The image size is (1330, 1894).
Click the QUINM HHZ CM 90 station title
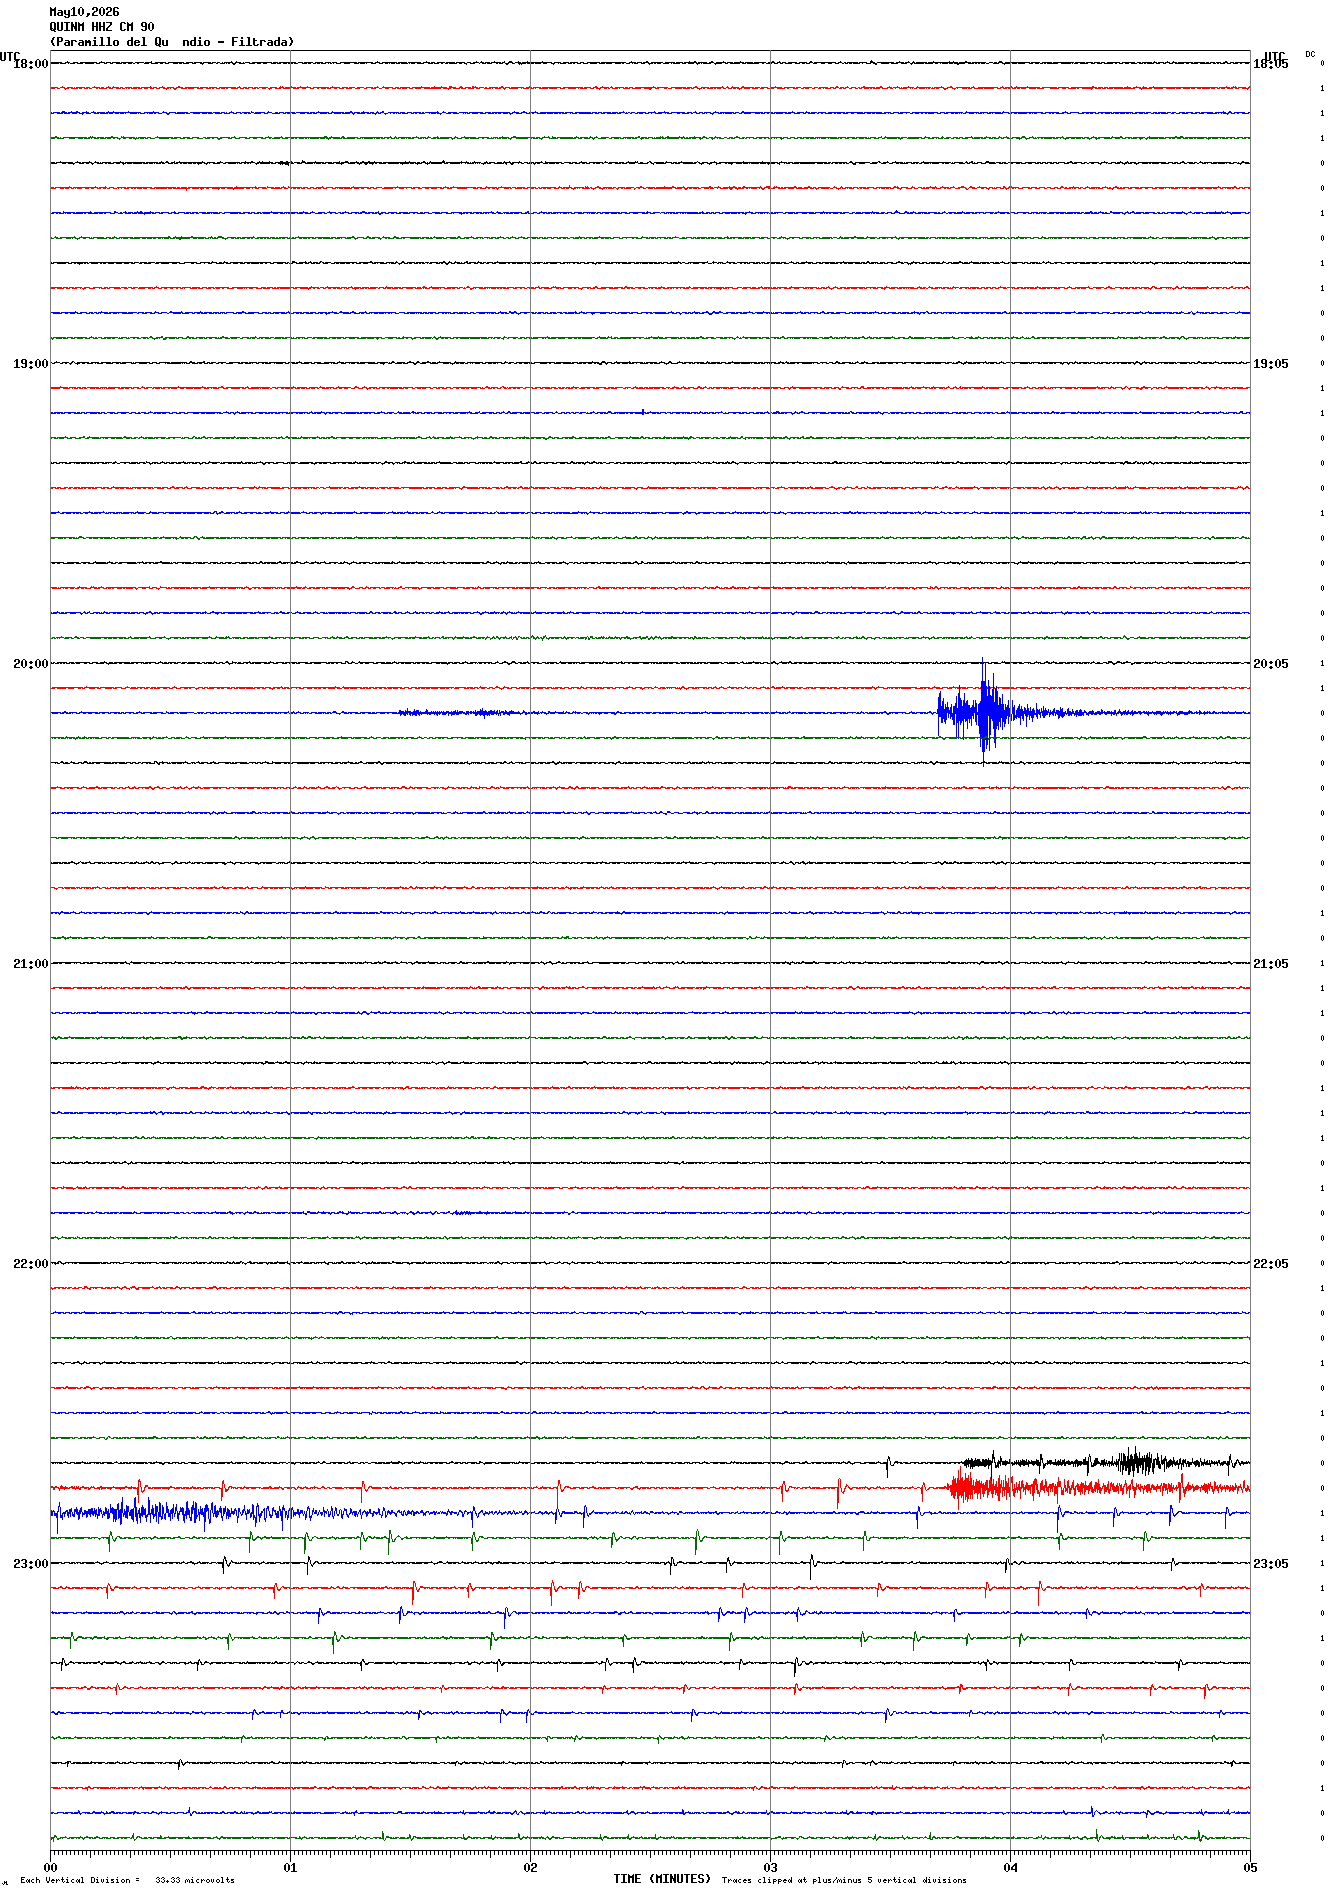(102, 27)
